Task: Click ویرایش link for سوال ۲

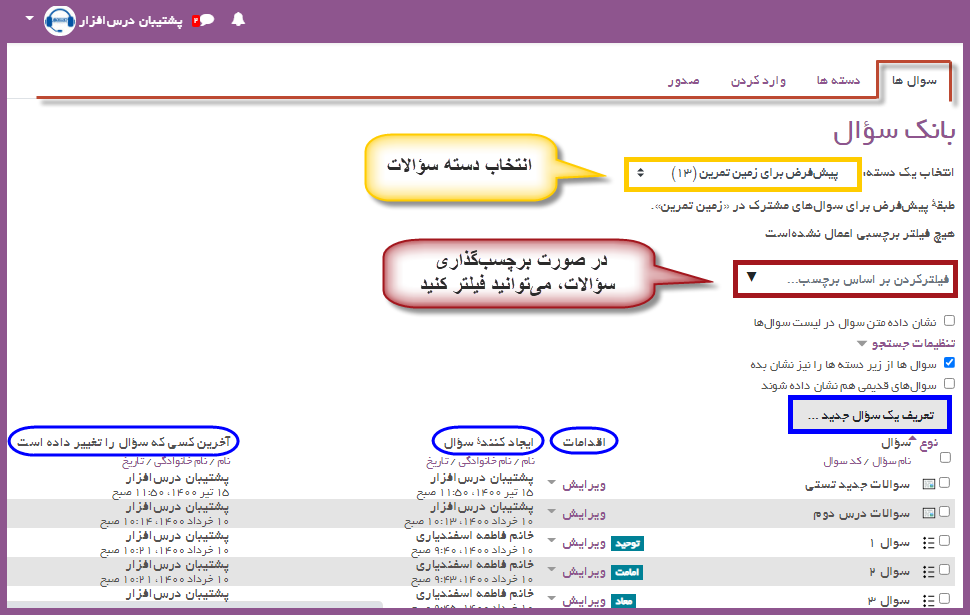Action: coord(583,572)
